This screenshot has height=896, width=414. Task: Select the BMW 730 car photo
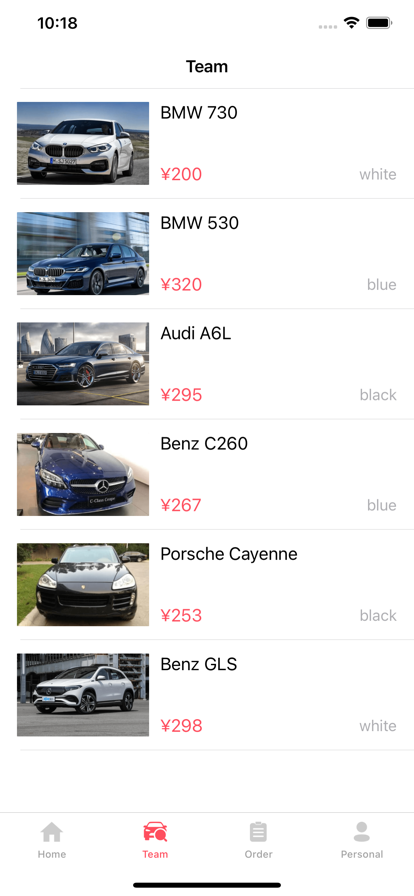pos(83,143)
